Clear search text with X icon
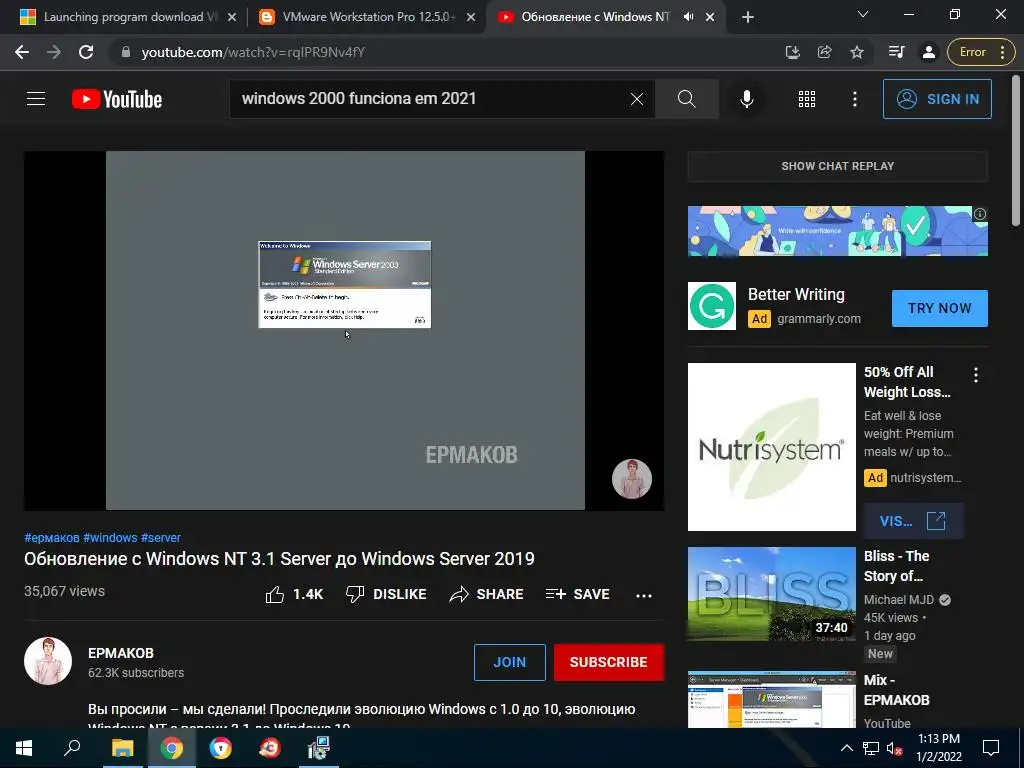The height and width of the screenshot is (768, 1024). [637, 99]
